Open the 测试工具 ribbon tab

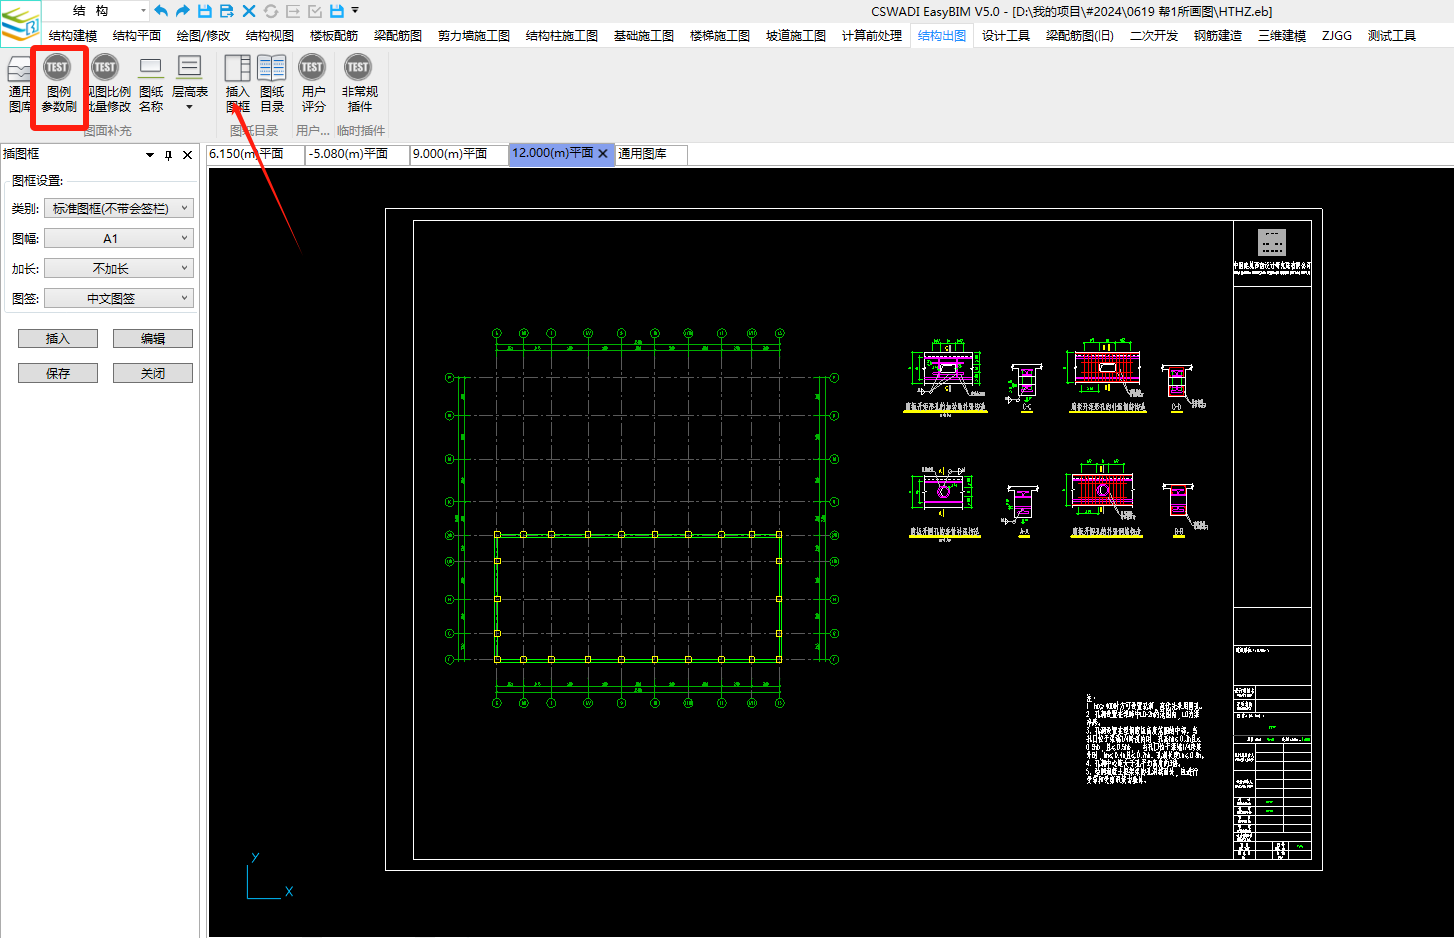1392,36
